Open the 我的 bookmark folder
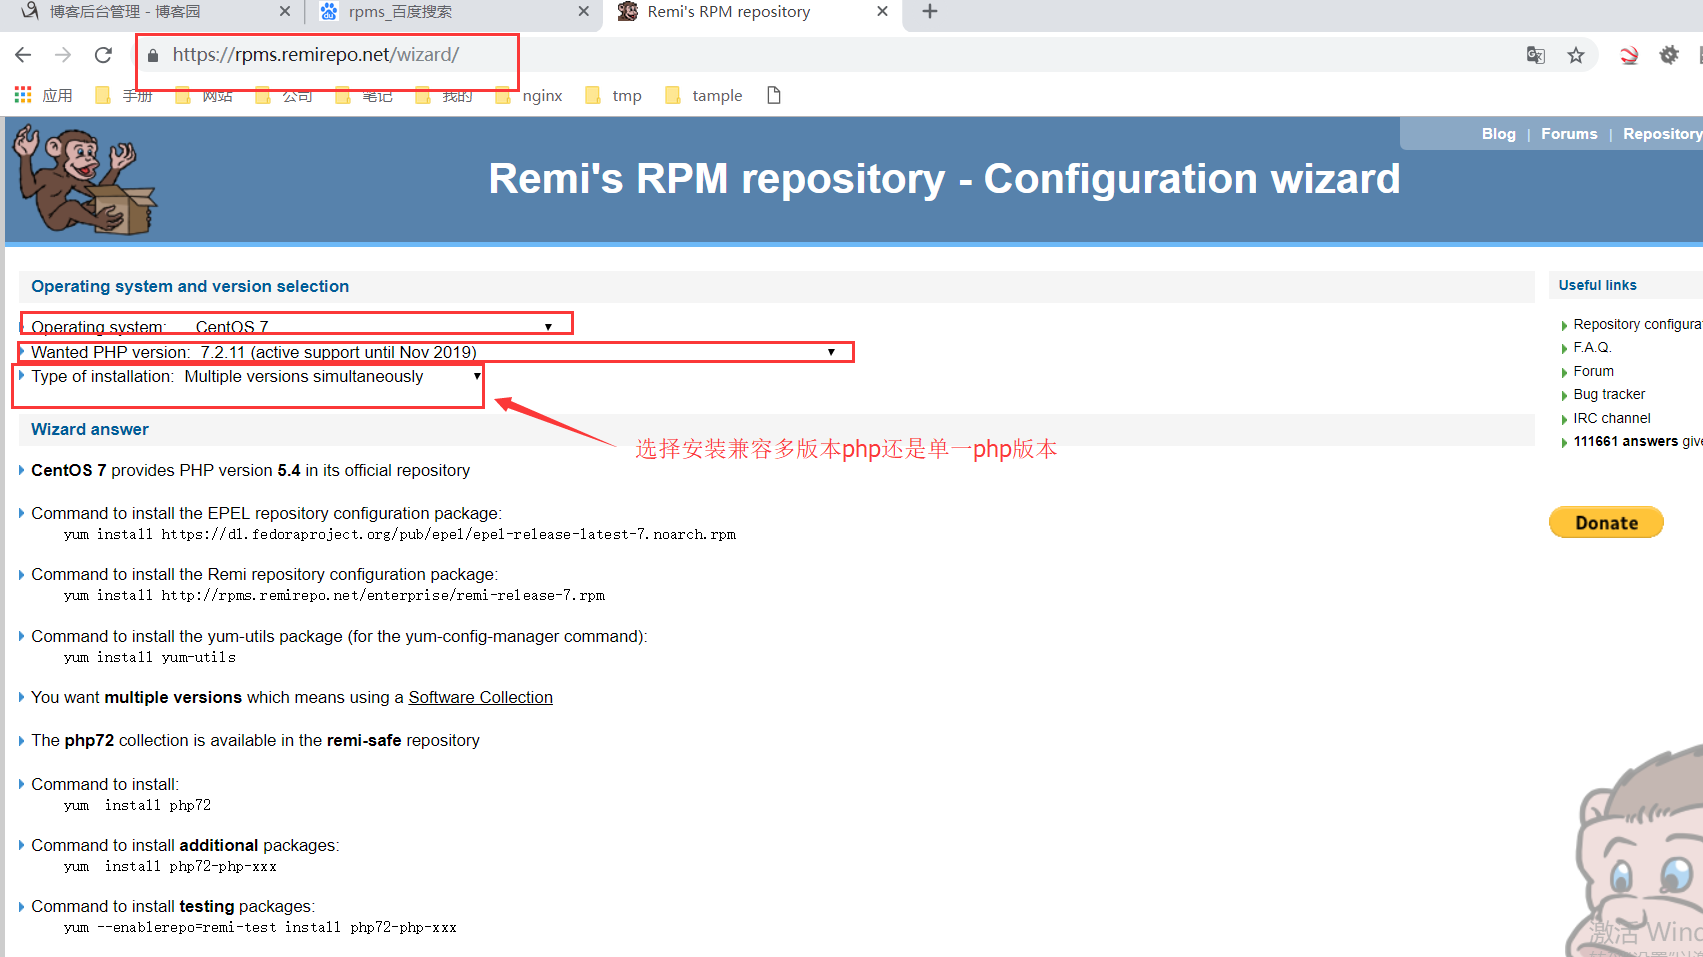 pyautogui.click(x=444, y=95)
